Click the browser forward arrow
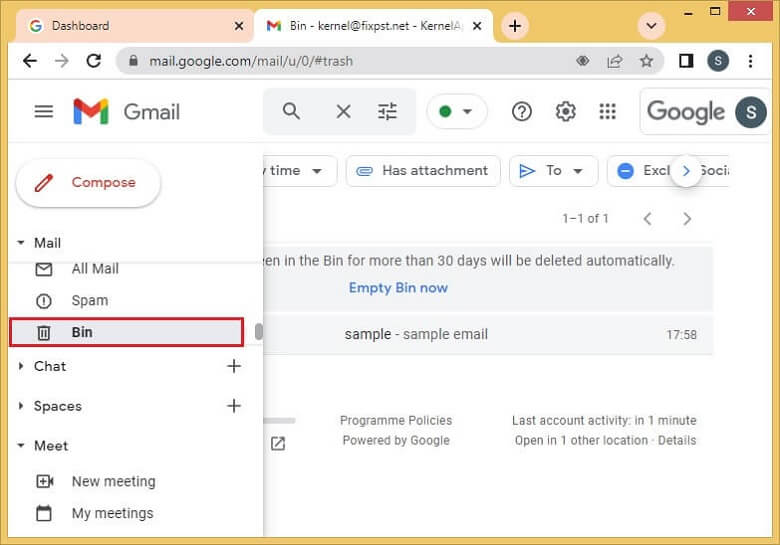Viewport: 780px width, 545px height. [62, 61]
